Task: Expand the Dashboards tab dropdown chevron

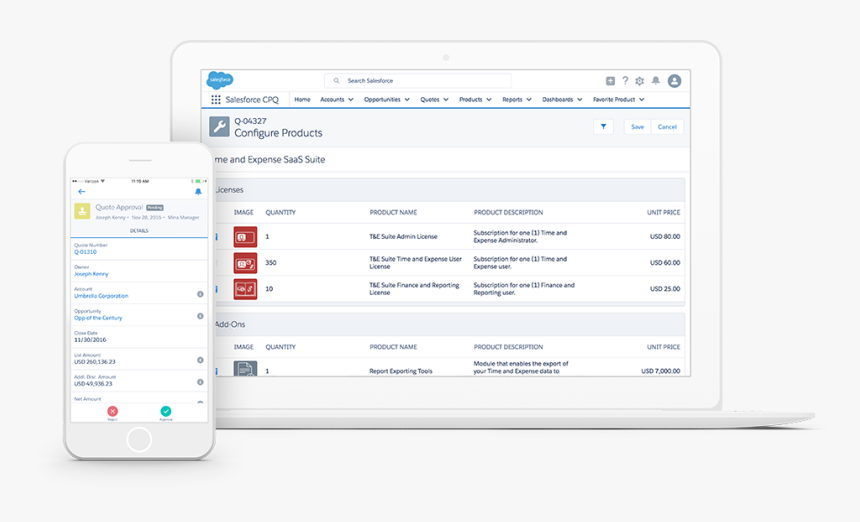Action: 579,100
